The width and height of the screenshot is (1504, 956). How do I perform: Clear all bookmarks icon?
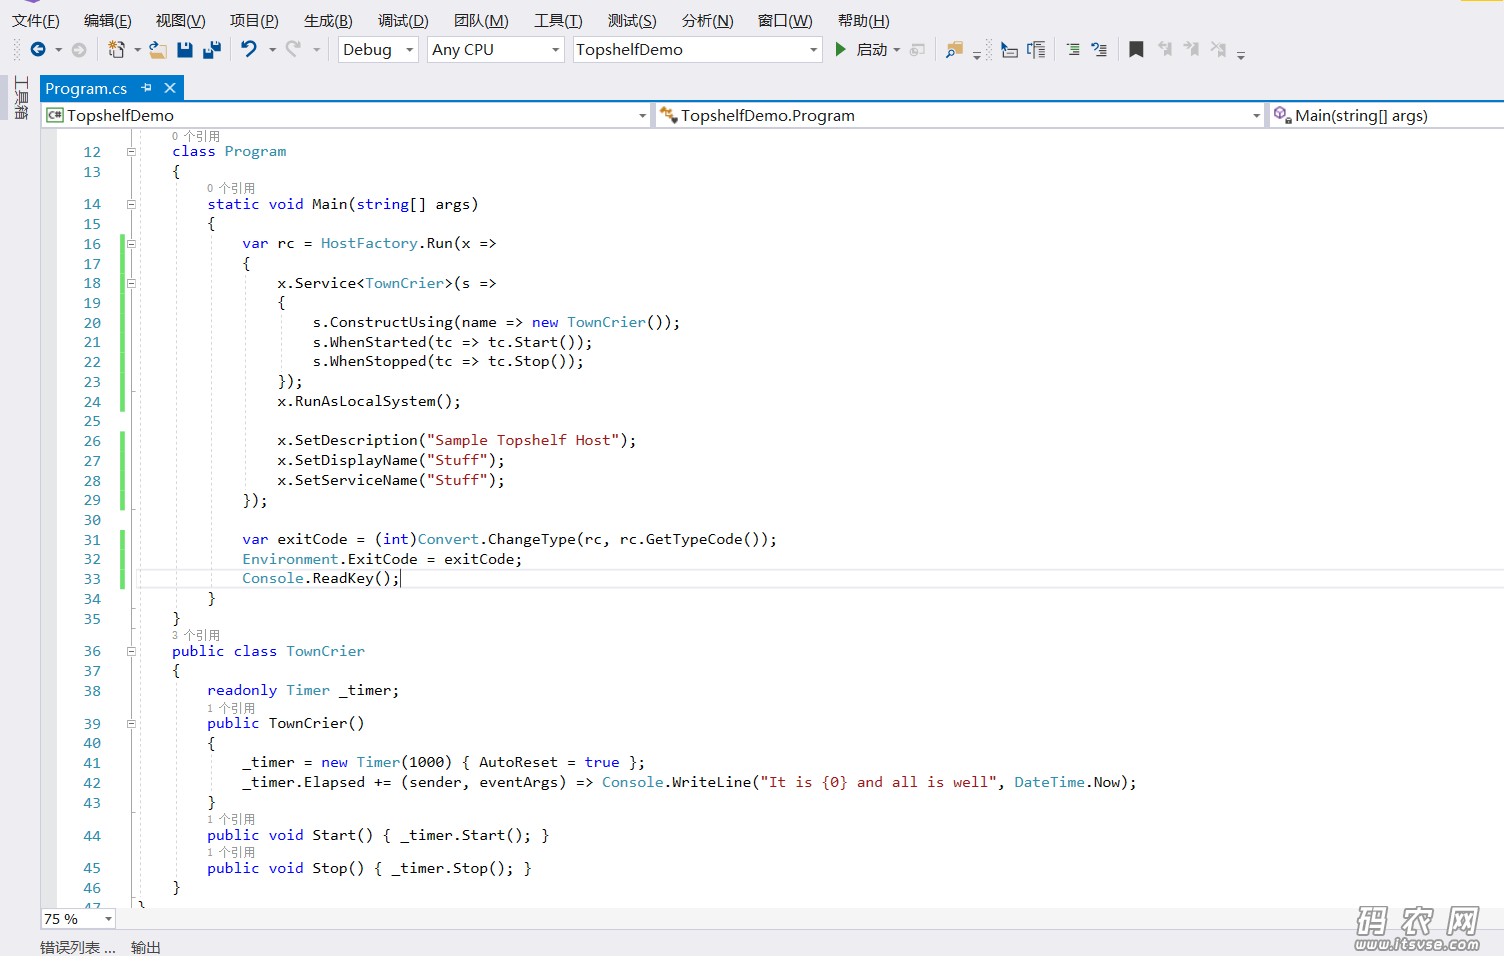tap(1217, 49)
